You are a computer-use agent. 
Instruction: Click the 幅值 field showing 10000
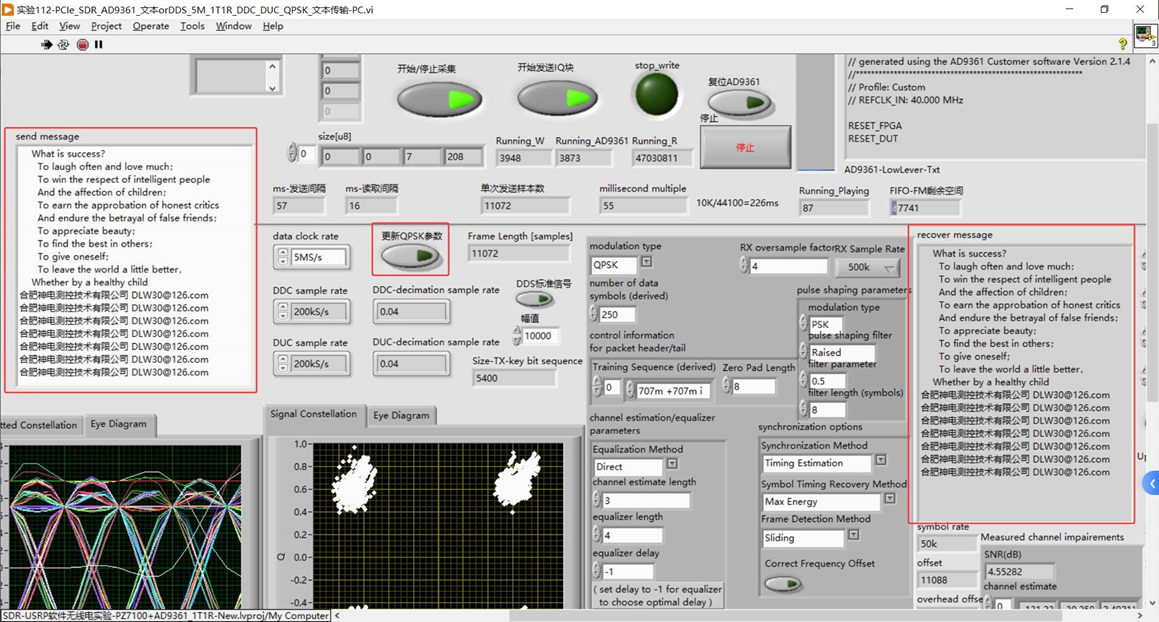pos(540,336)
